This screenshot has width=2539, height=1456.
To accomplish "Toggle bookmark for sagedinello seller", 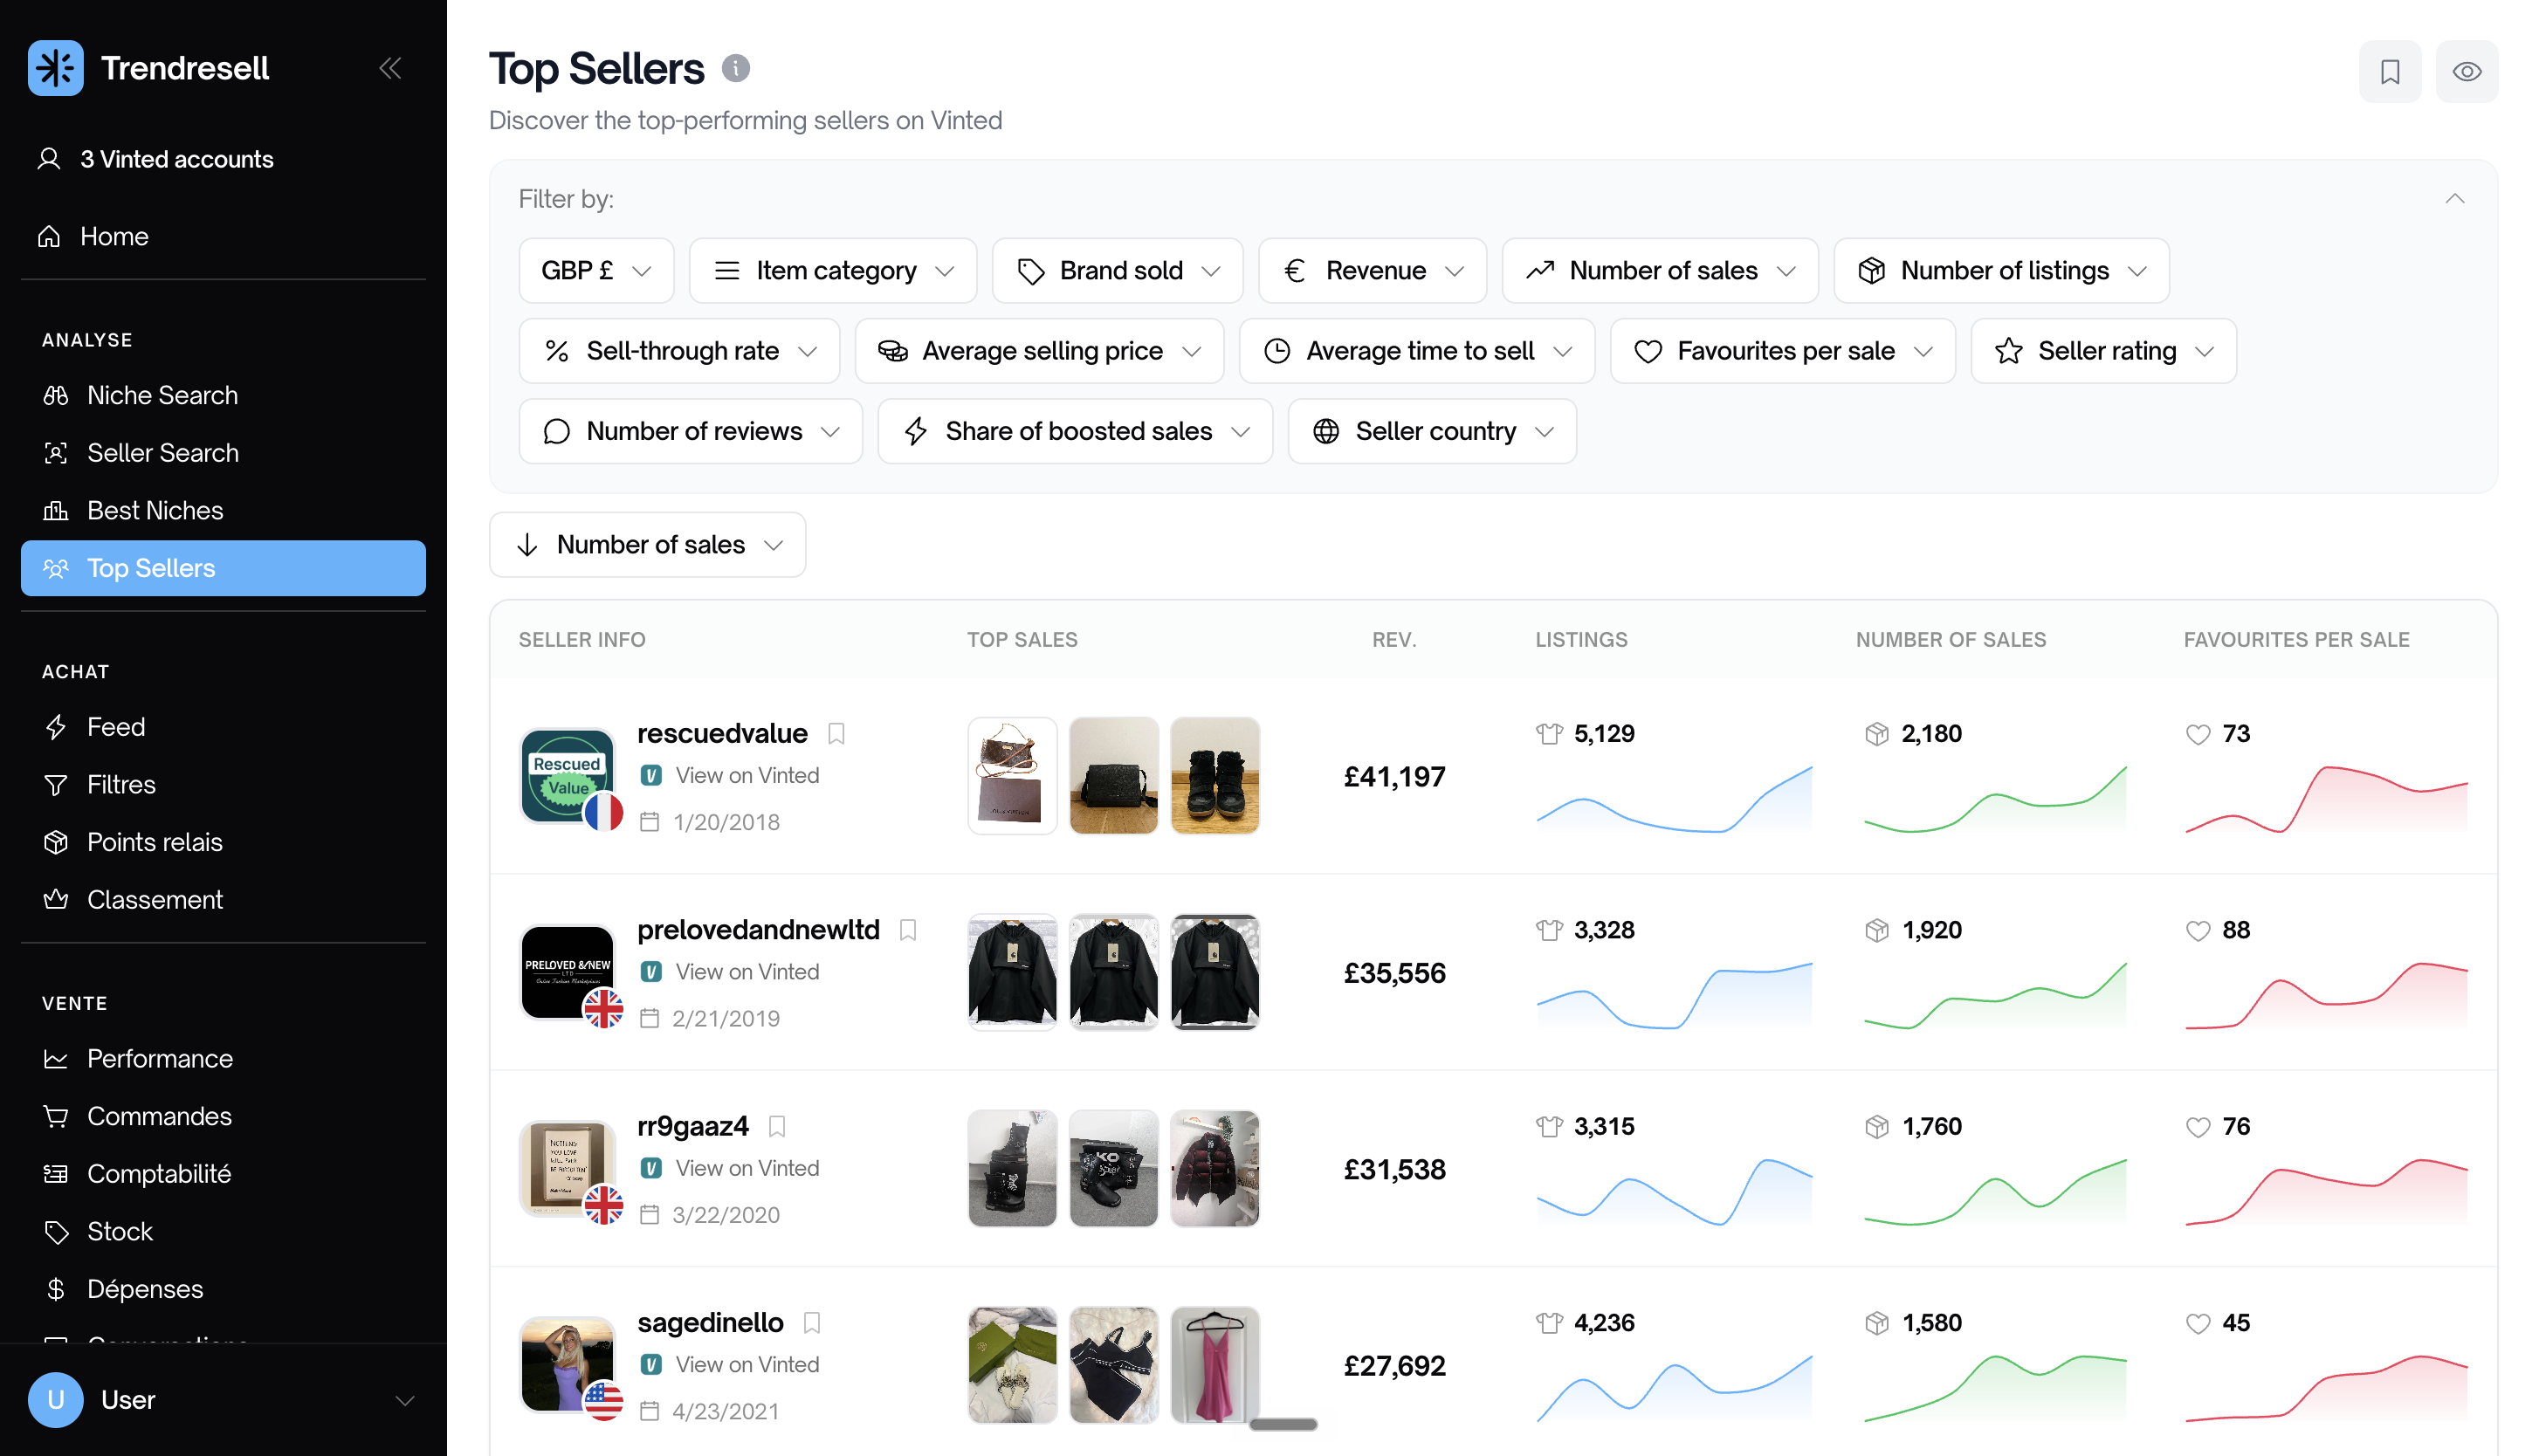I will click(x=812, y=1322).
